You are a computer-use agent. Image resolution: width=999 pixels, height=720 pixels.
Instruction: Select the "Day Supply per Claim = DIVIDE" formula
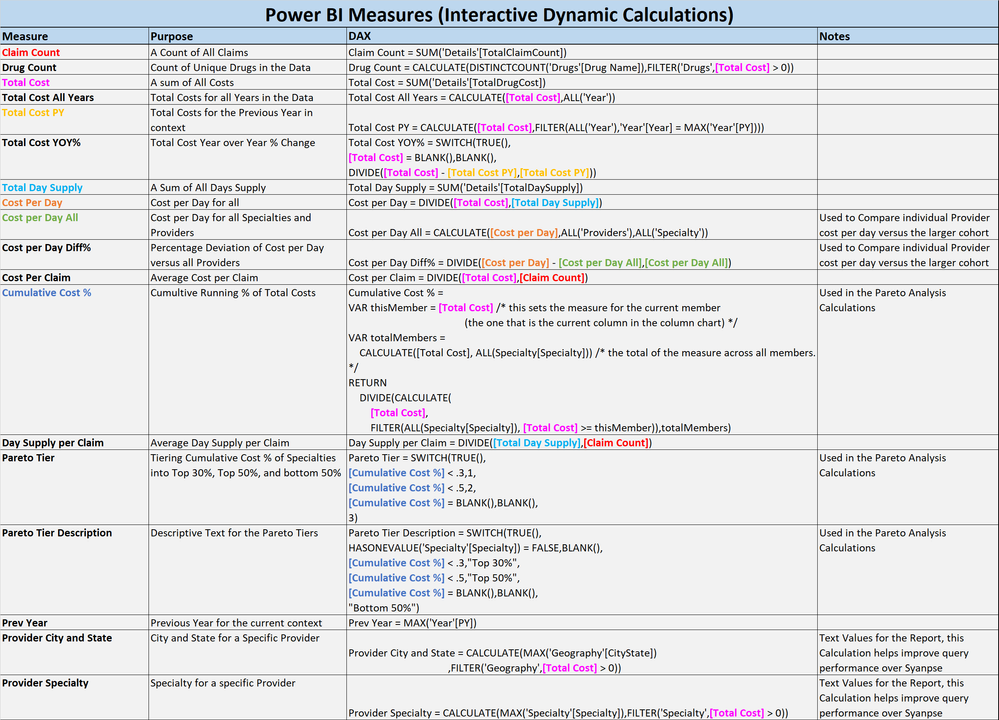(x=582, y=443)
